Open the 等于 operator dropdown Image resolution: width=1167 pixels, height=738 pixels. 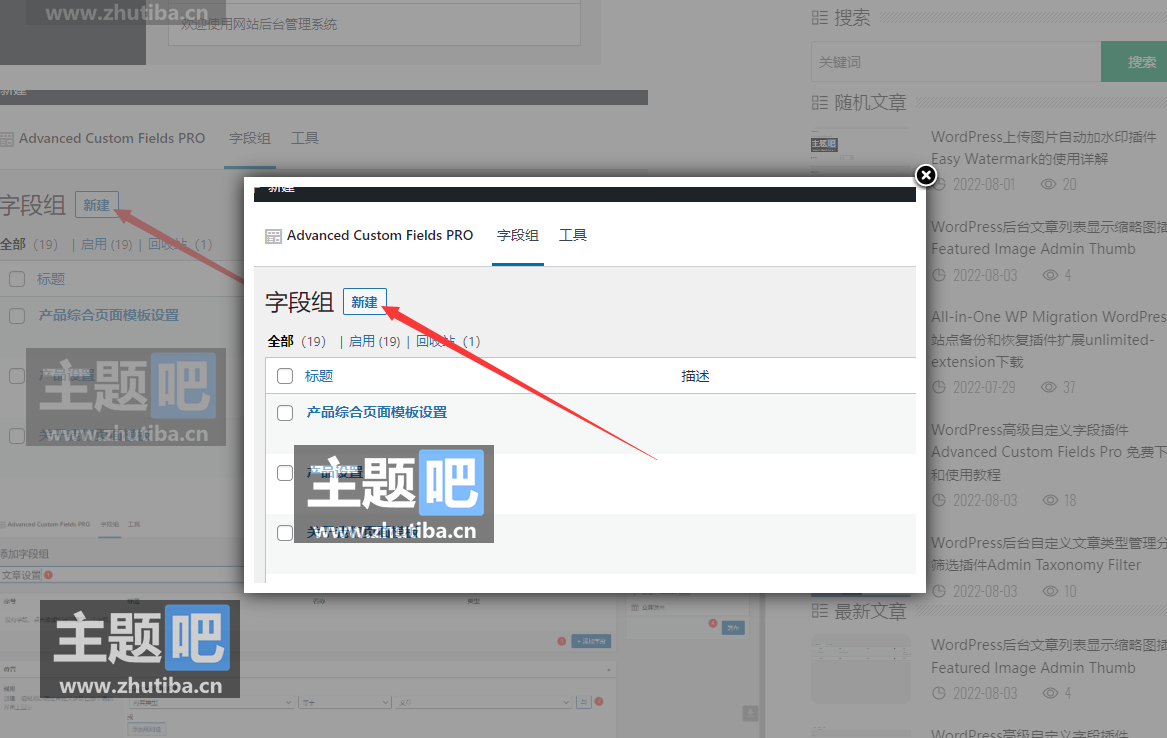[345, 702]
